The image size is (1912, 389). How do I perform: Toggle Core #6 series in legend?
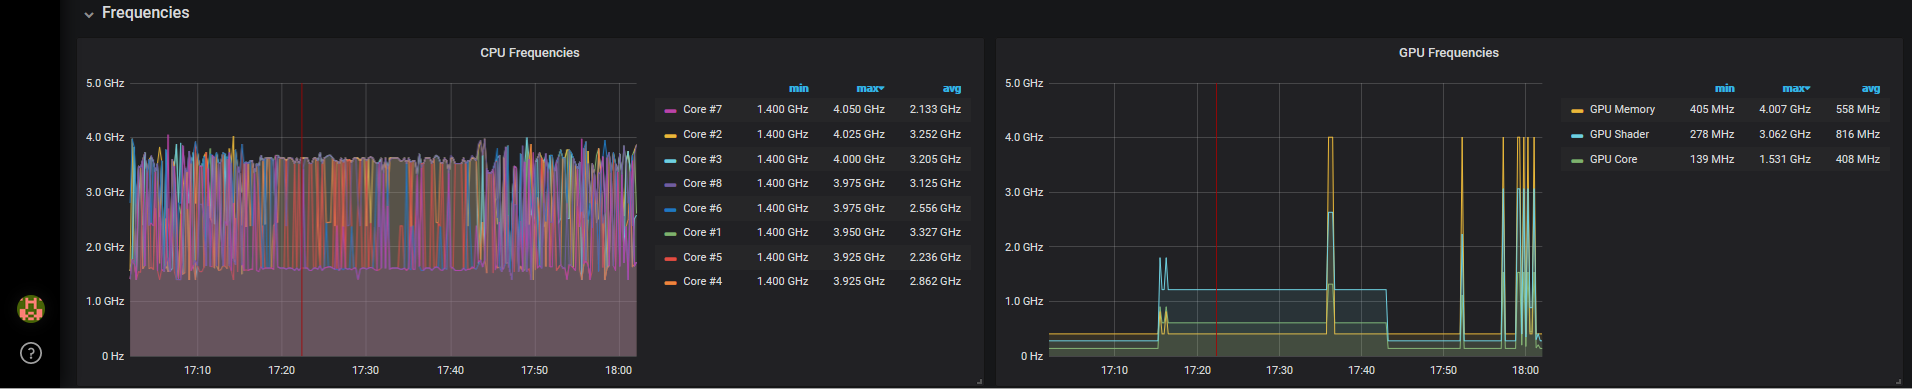(702, 208)
